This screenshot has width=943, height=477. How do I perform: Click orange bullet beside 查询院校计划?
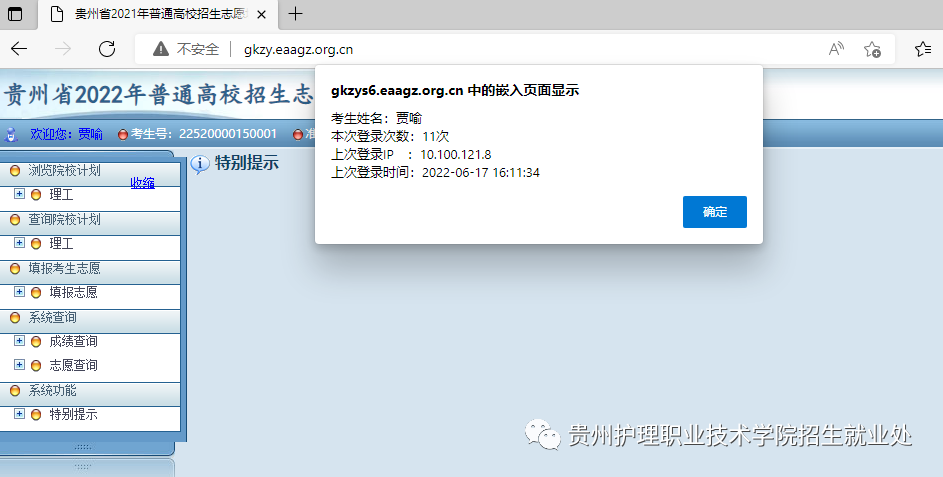(15, 220)
